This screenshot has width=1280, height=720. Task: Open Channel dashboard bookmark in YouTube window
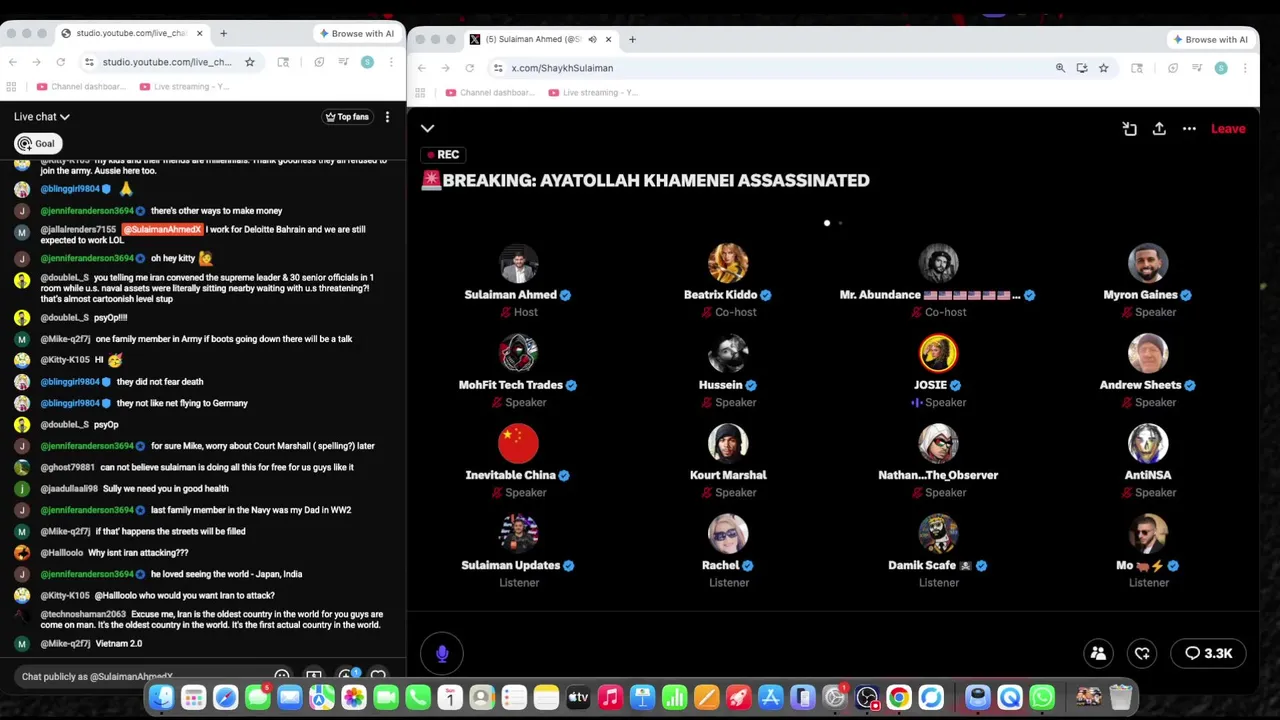(x=81, y=87)
